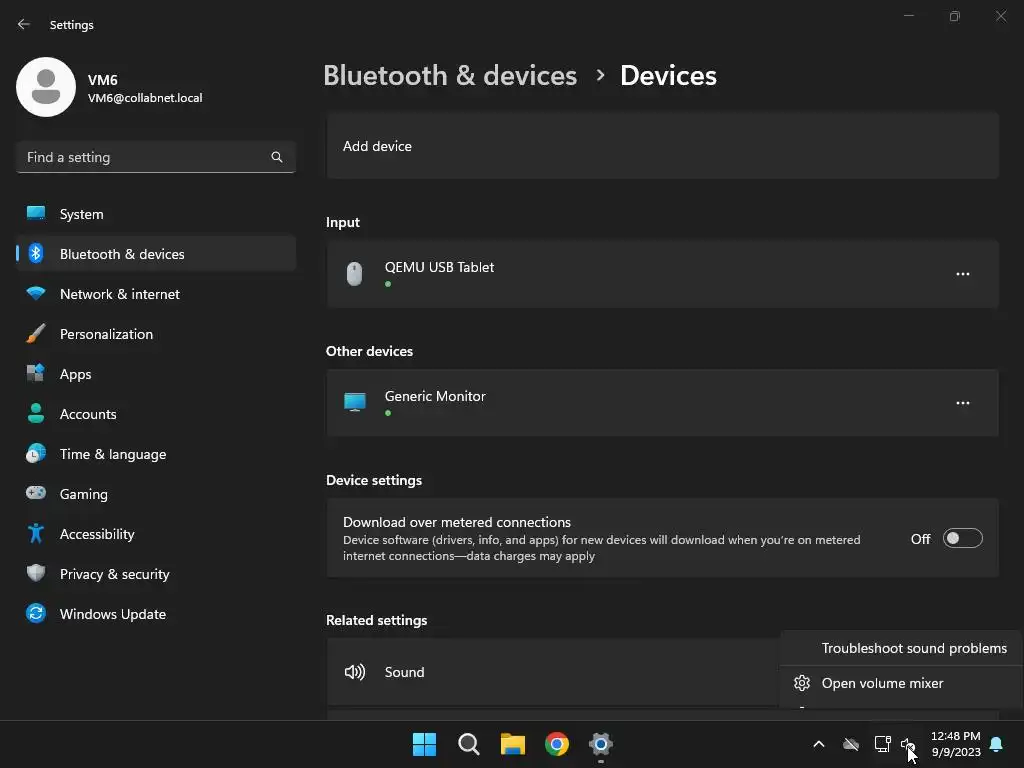Screen dimensions: 1024x768
Task: Show hidden icons in system tray
Action: [818, 744]
